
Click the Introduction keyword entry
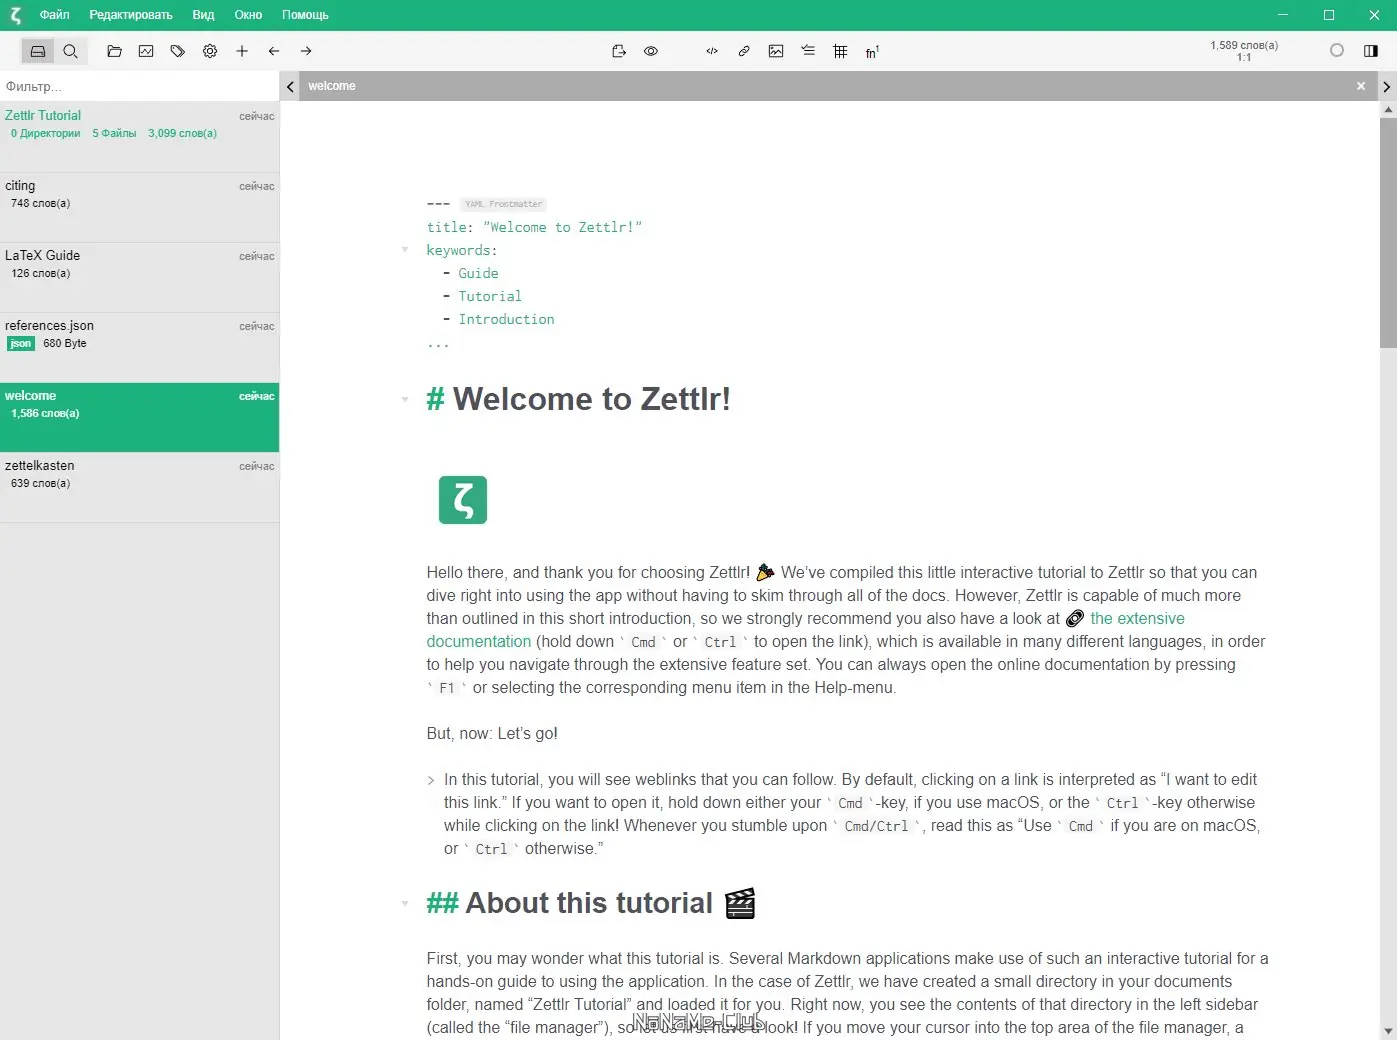(x=506, y=319)
